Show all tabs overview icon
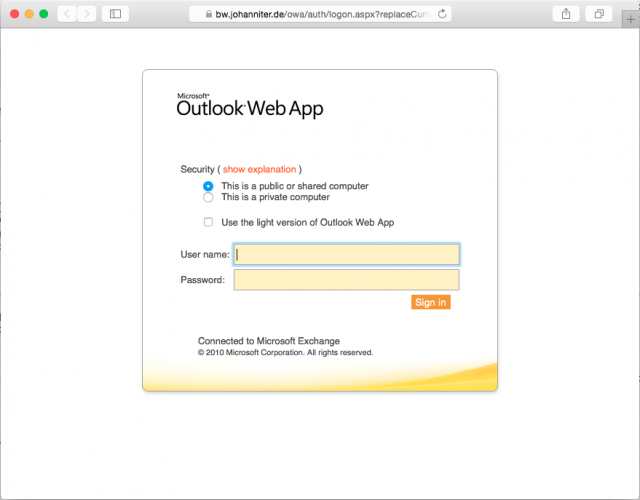This screenshot has width=640, height=500. 599,14
